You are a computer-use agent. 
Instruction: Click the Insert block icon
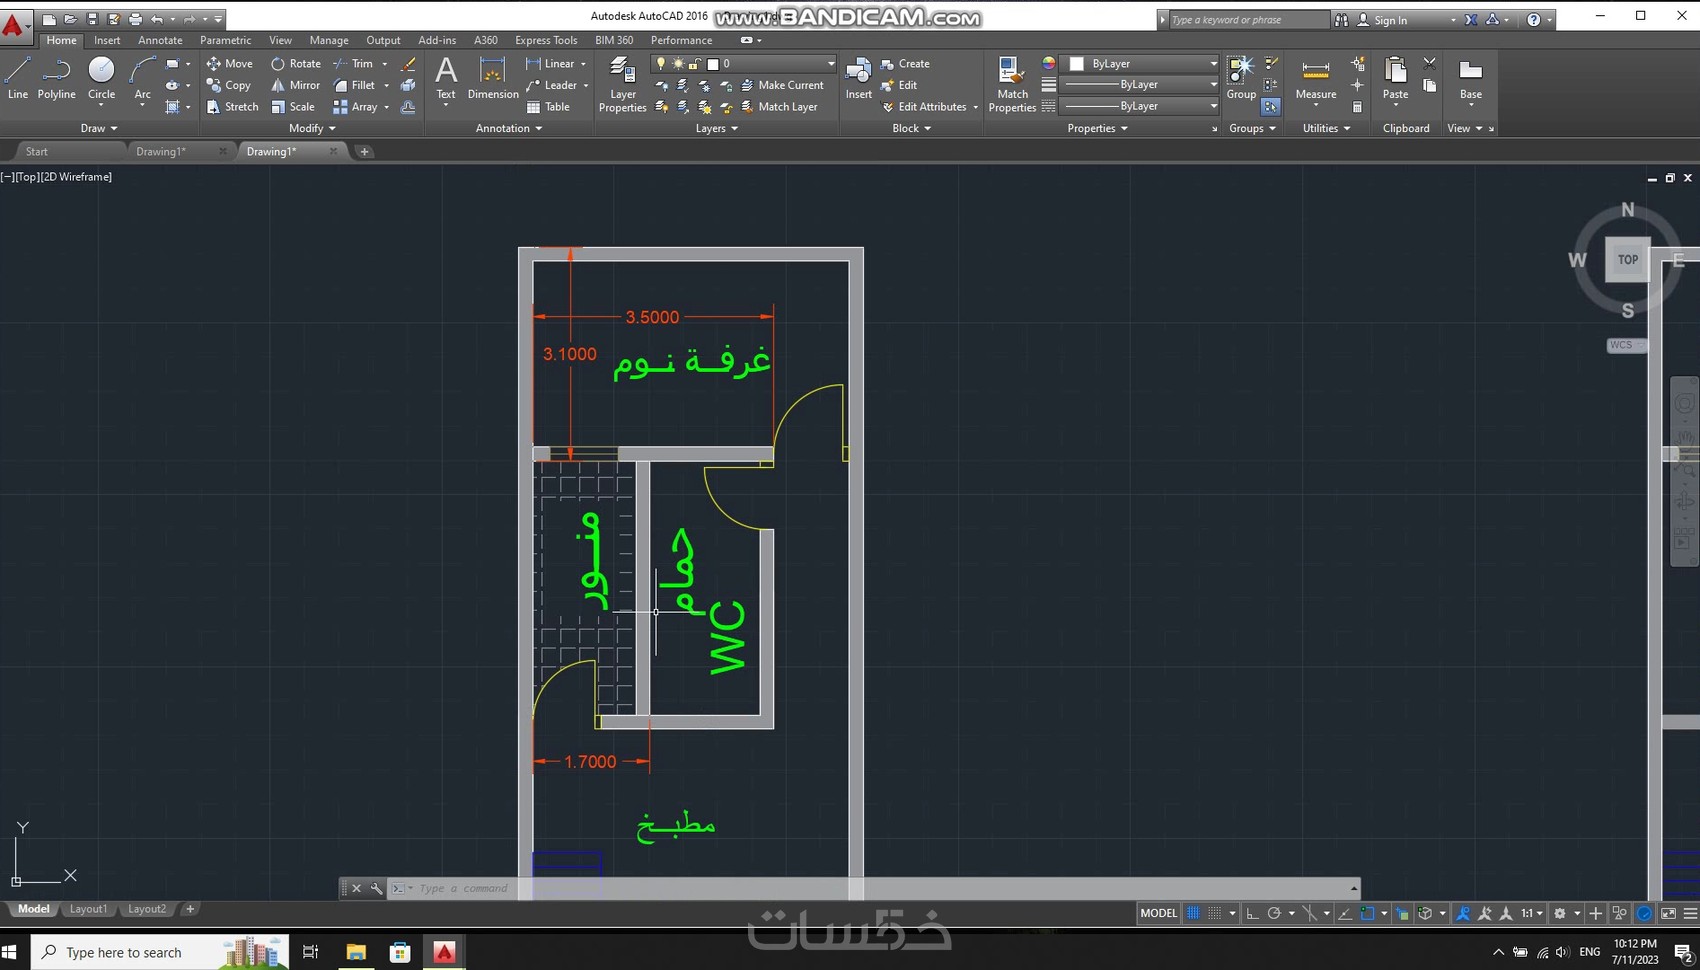click(x=858, y=78)
